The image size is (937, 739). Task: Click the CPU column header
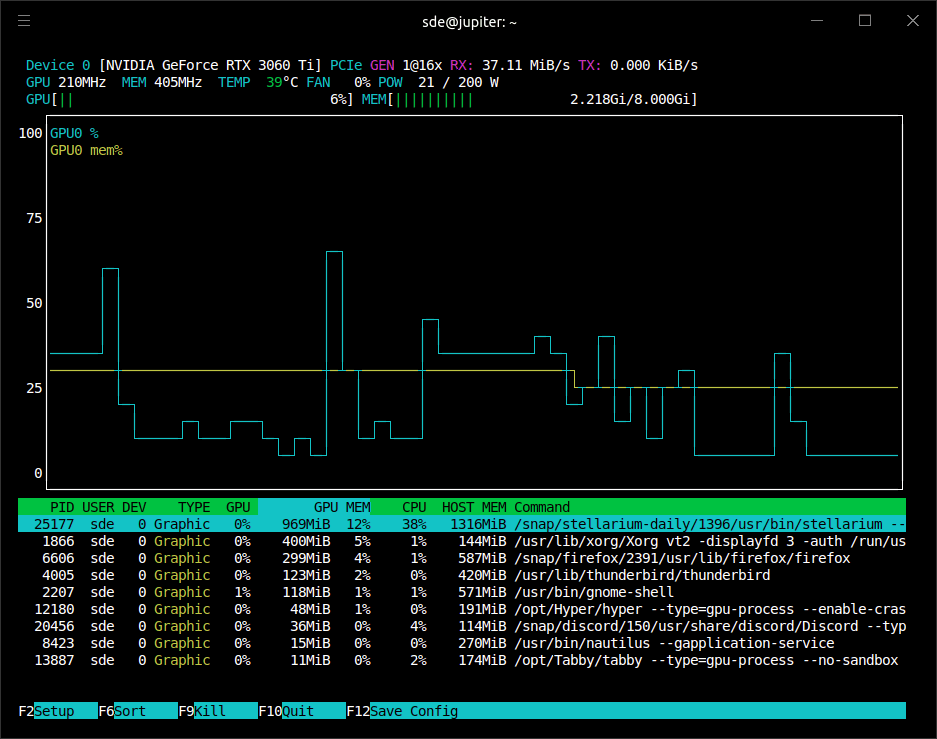tap(413, 506)
